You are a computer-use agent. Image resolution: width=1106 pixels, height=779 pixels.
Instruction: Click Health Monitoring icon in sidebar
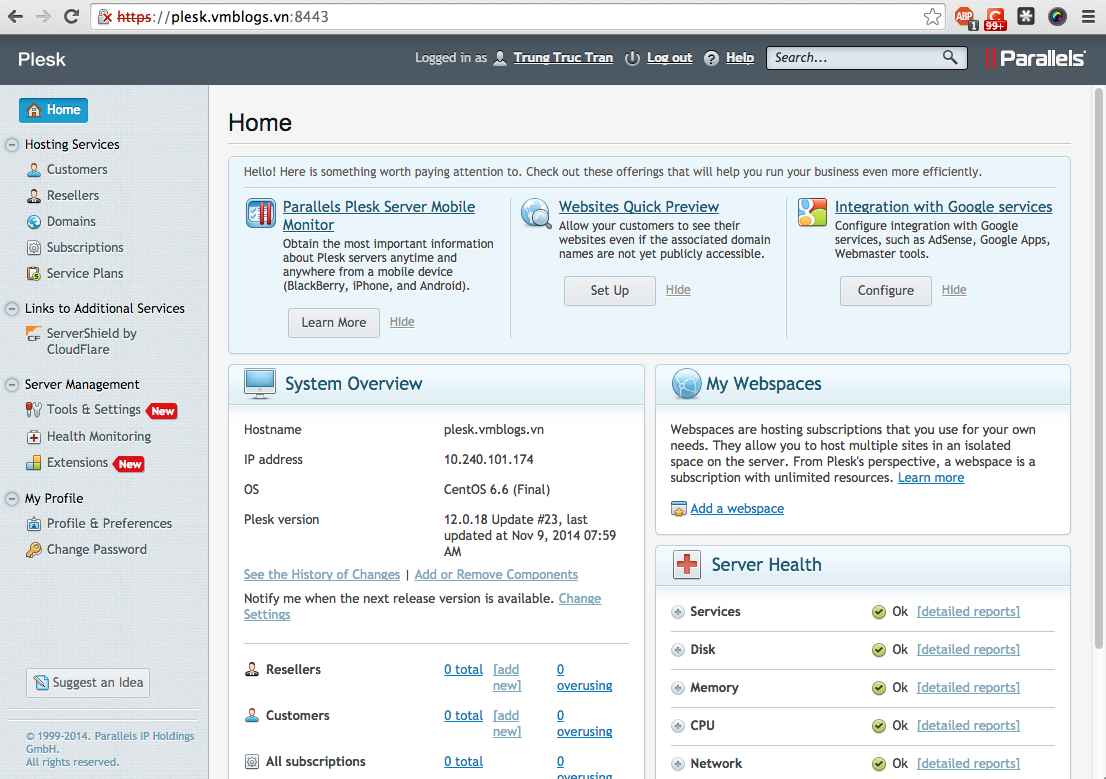(34, 437)
